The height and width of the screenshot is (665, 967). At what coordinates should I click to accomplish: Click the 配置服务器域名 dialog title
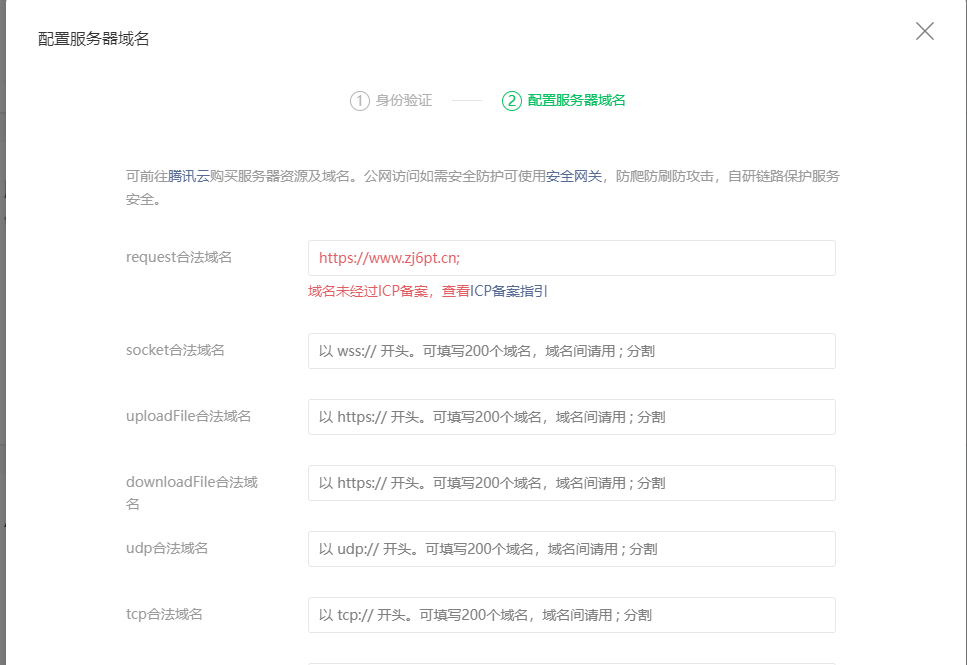[94, 39]
